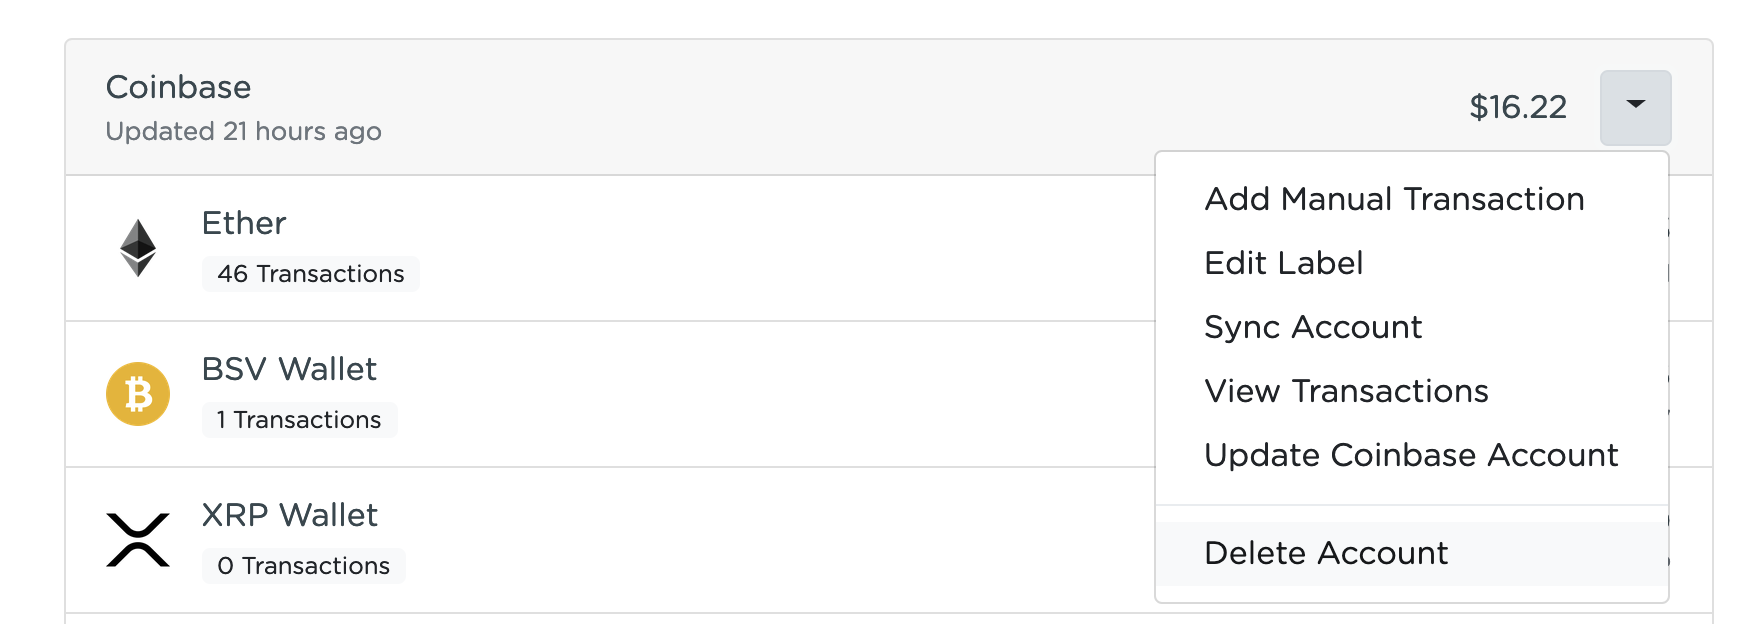Choose Edit Label menu option
The height and width of the screenshot is (624, 1742).
[1284, 263]
